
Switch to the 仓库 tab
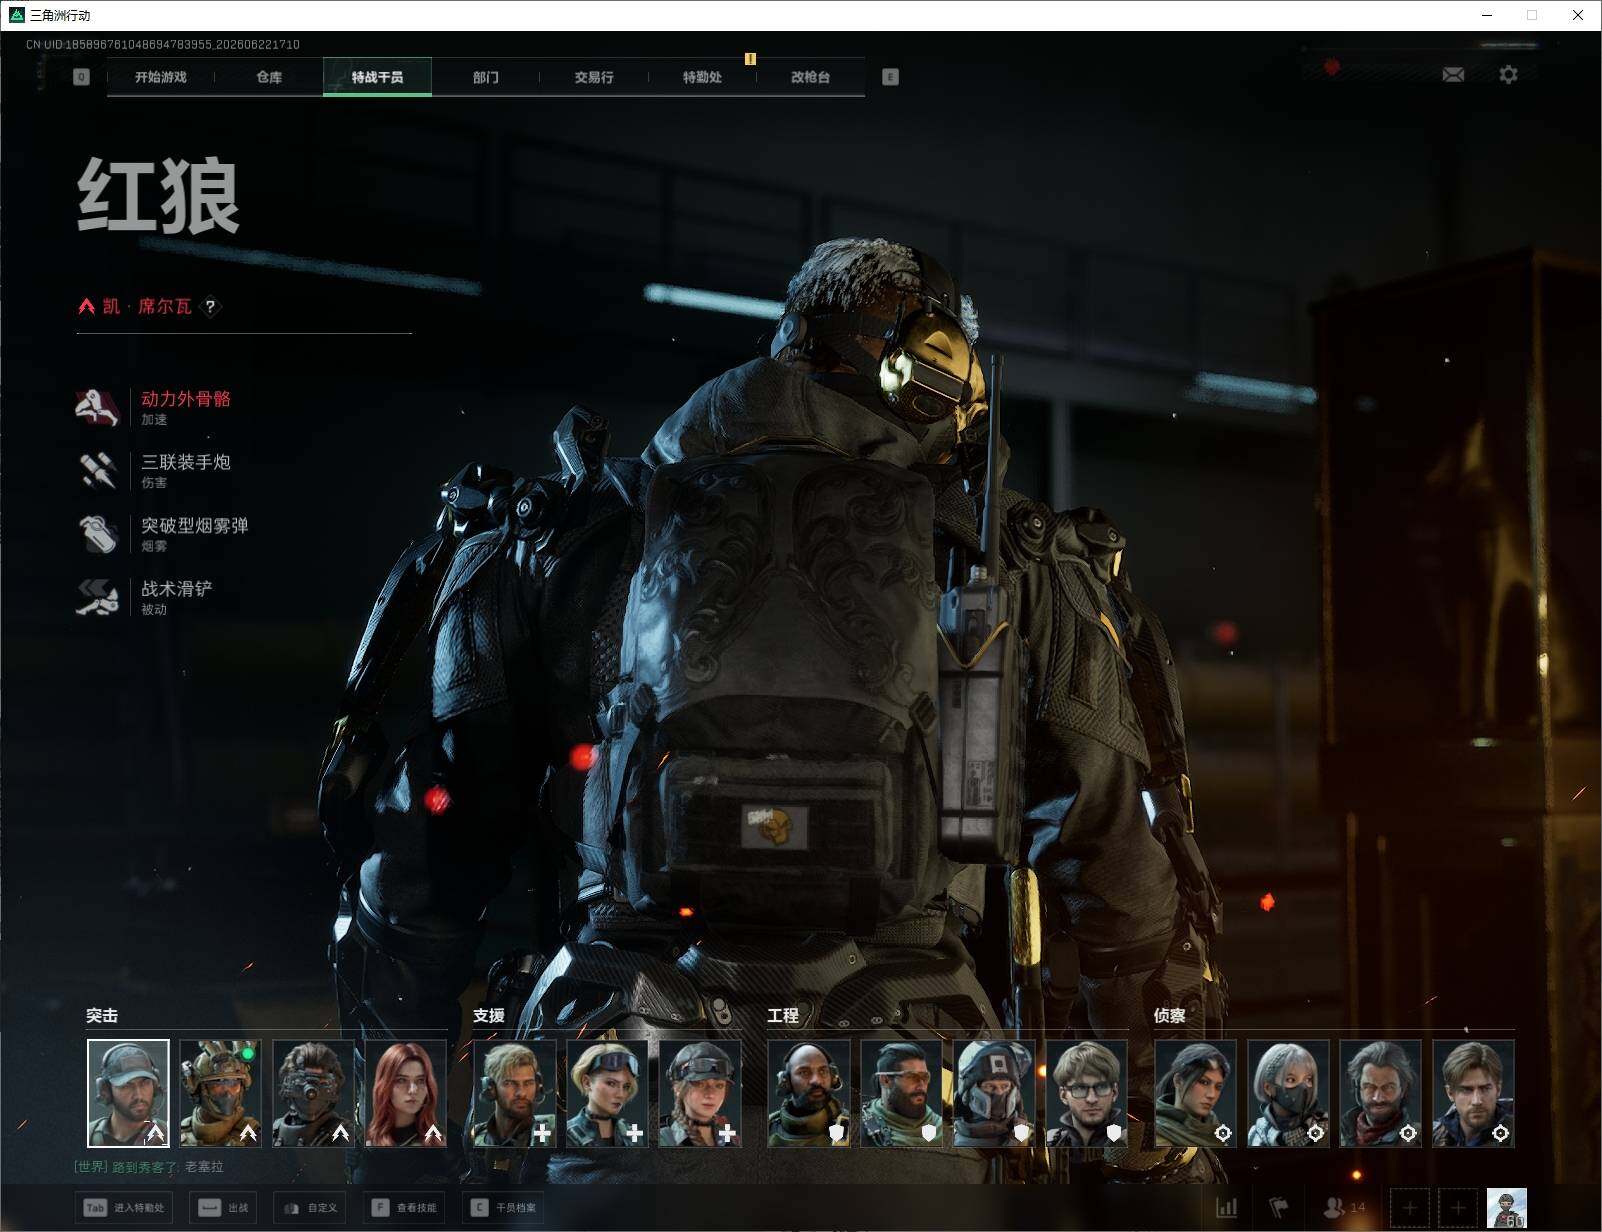point(269,77)
